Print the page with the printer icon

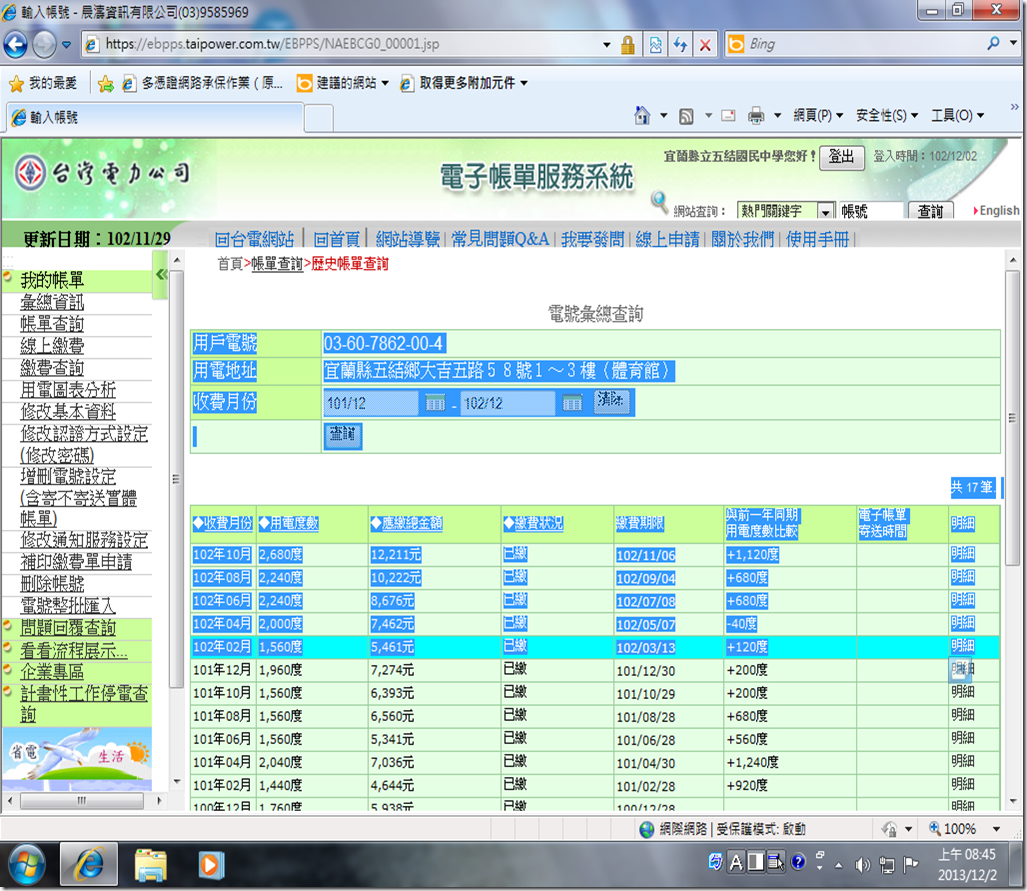pyautogui.click(x=756, y=116)
